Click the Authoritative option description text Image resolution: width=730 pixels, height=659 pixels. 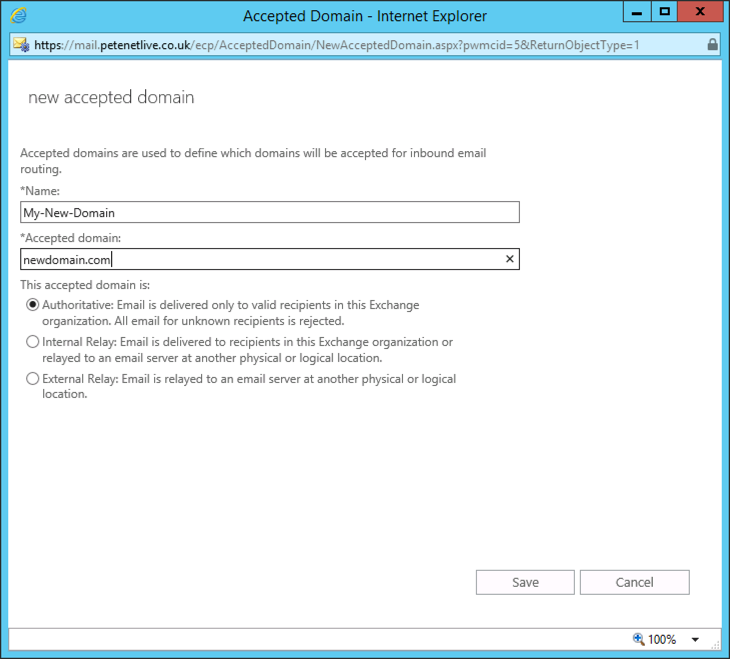click(x=230, y=313)
